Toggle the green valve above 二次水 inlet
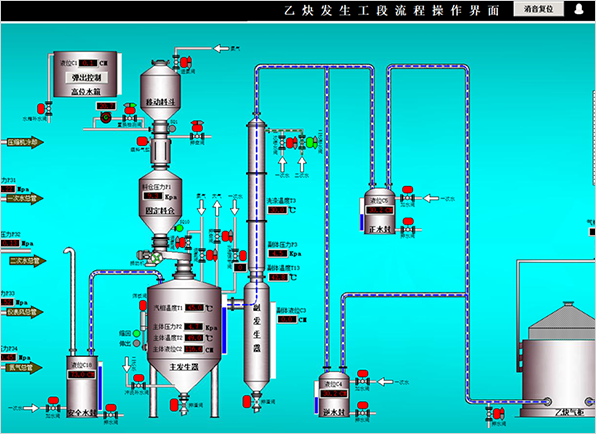 (308, 142)
